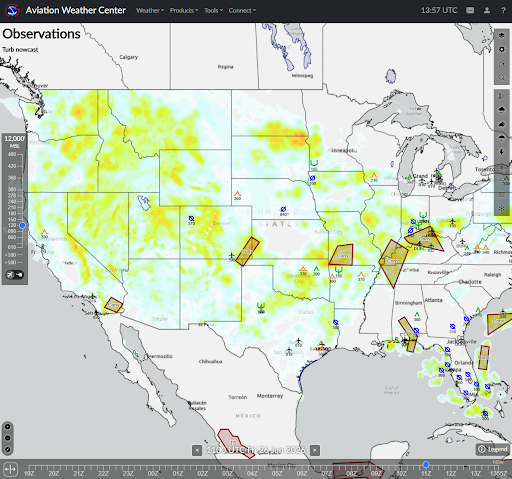Open the Connect dropdown menu

click(x=242, y=11)
